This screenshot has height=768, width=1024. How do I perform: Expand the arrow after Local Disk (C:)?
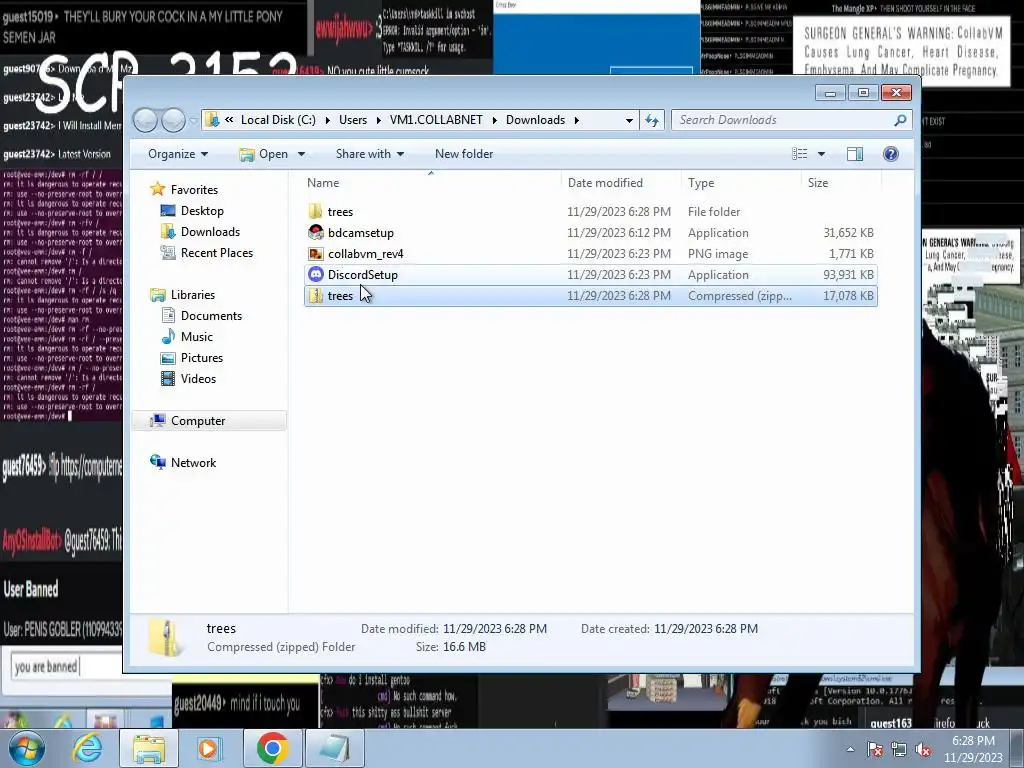tap(327, 120)
